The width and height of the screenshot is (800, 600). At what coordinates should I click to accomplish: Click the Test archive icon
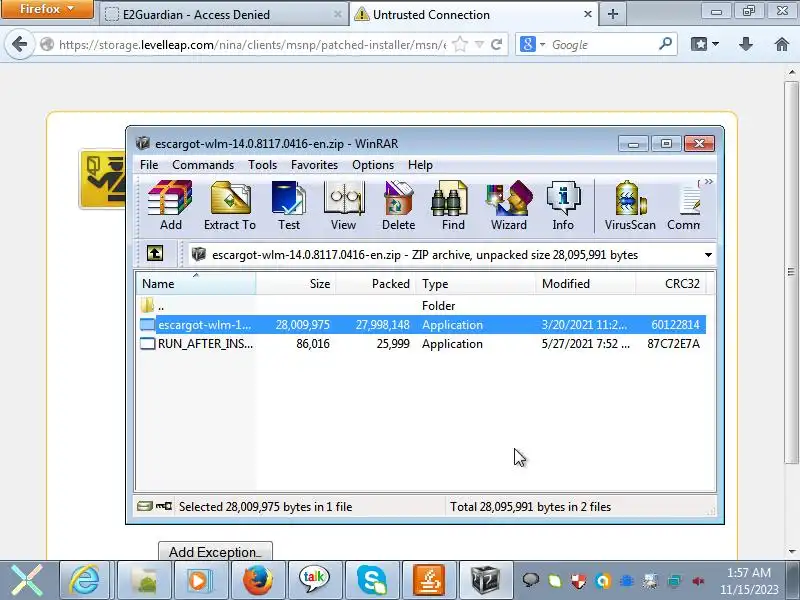click(x=289, y=206)
